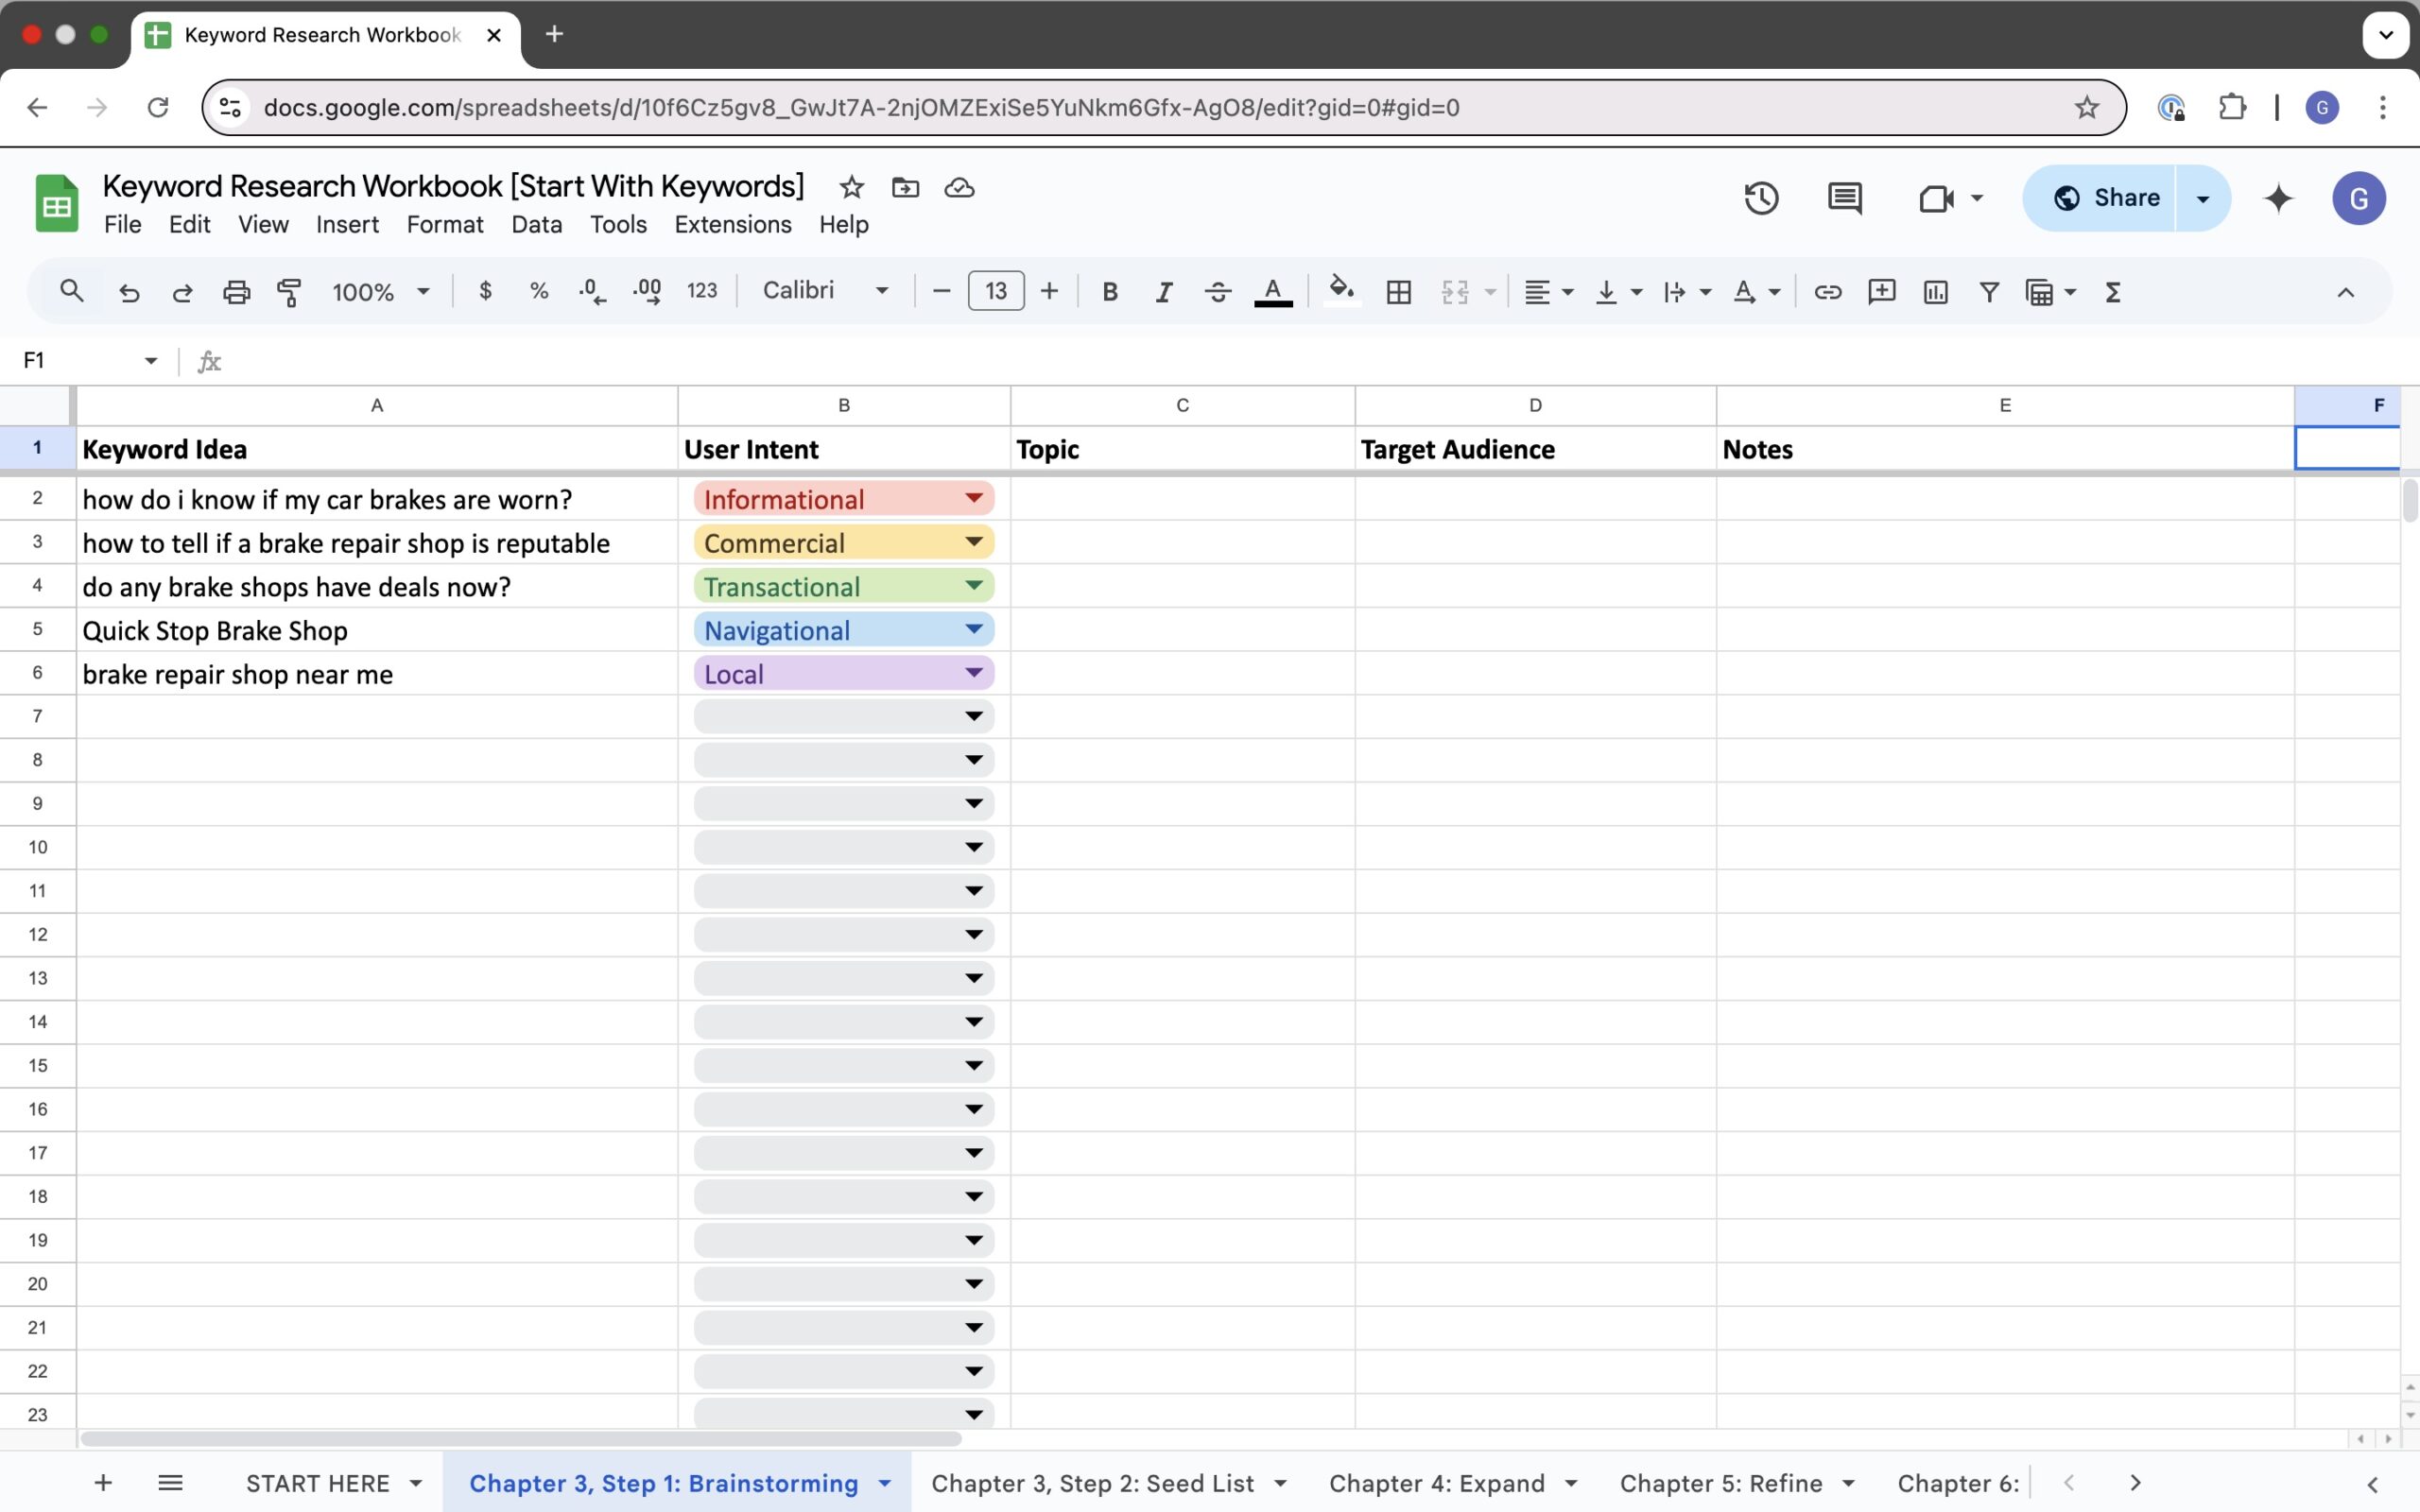Toggle bold formatting
The width and height of the screenshot is (2420, 1512).
coord(1109,292)
